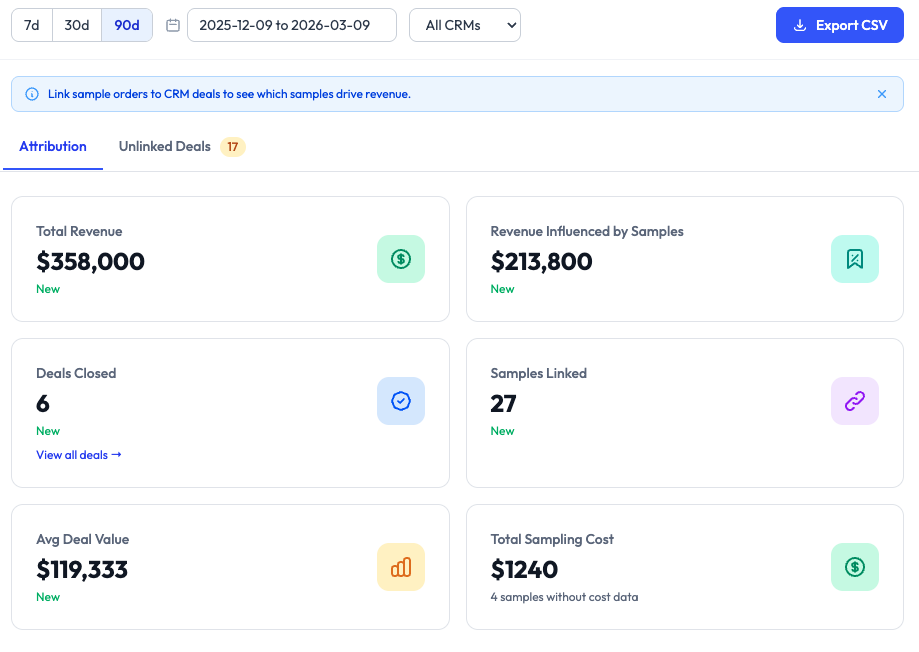Image resolution: width=919 pixels, height=652 pixels.
Task: Click the dollar icon on Total Revenue card
Action: pyautogui.click(x=400, y=259)
